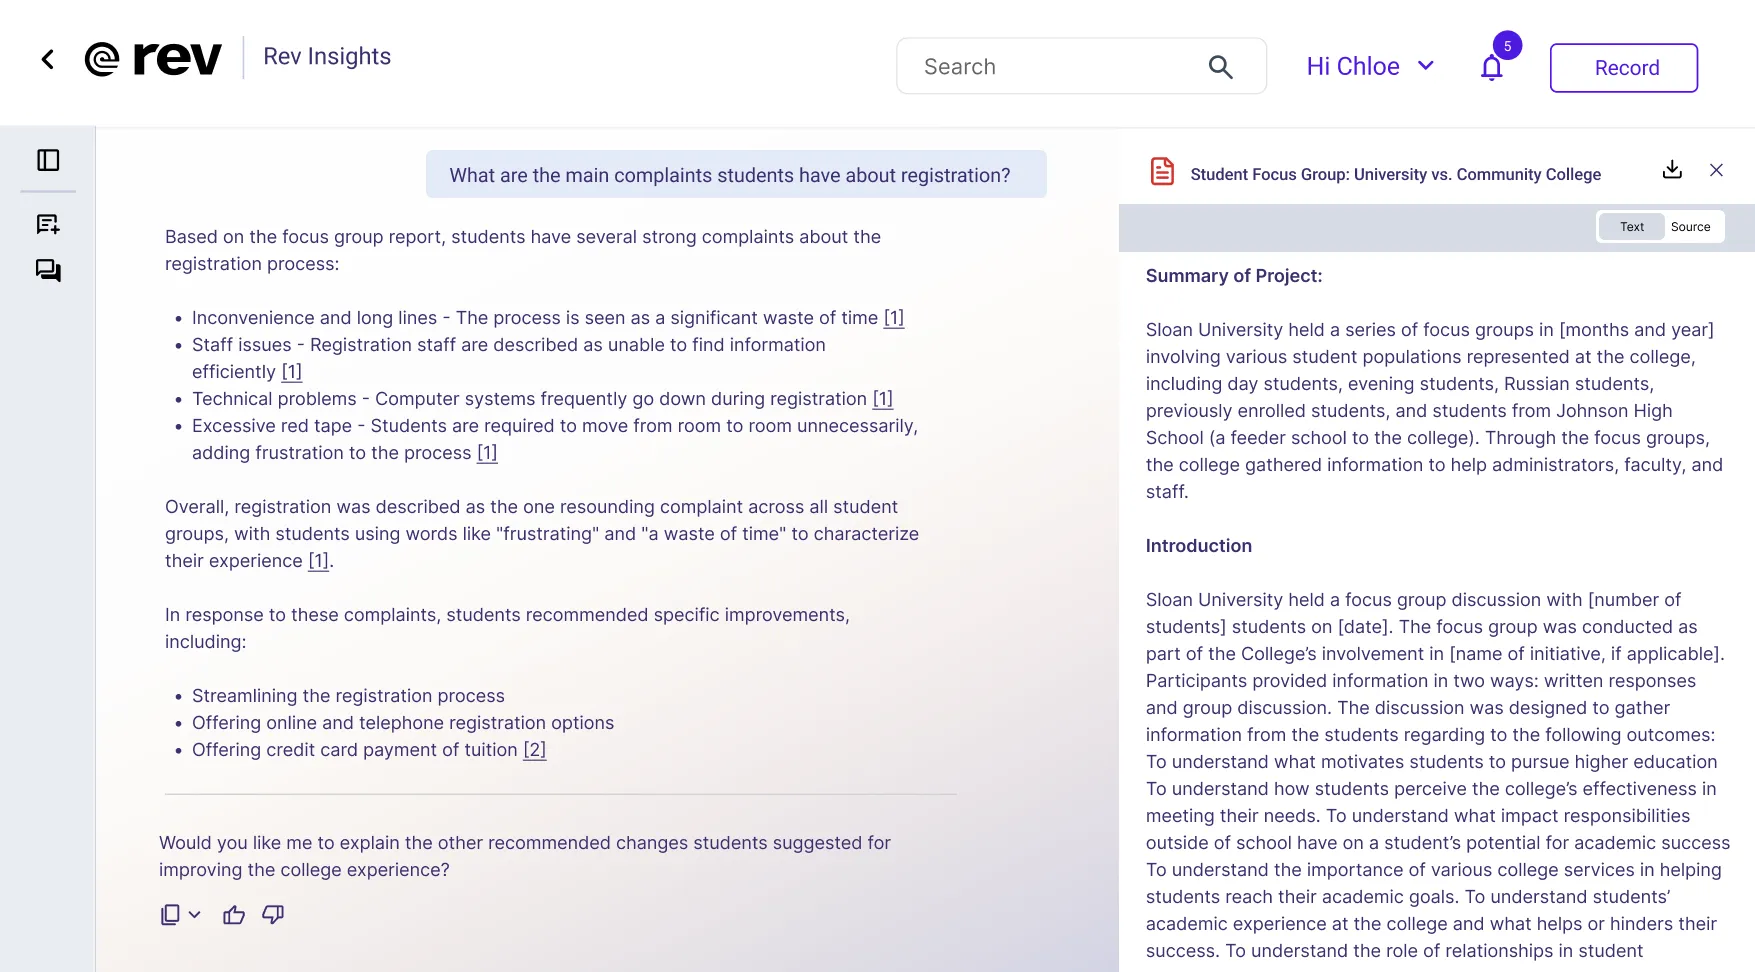
Task: Expand the copy options chevron
Action: pos(194,914)
